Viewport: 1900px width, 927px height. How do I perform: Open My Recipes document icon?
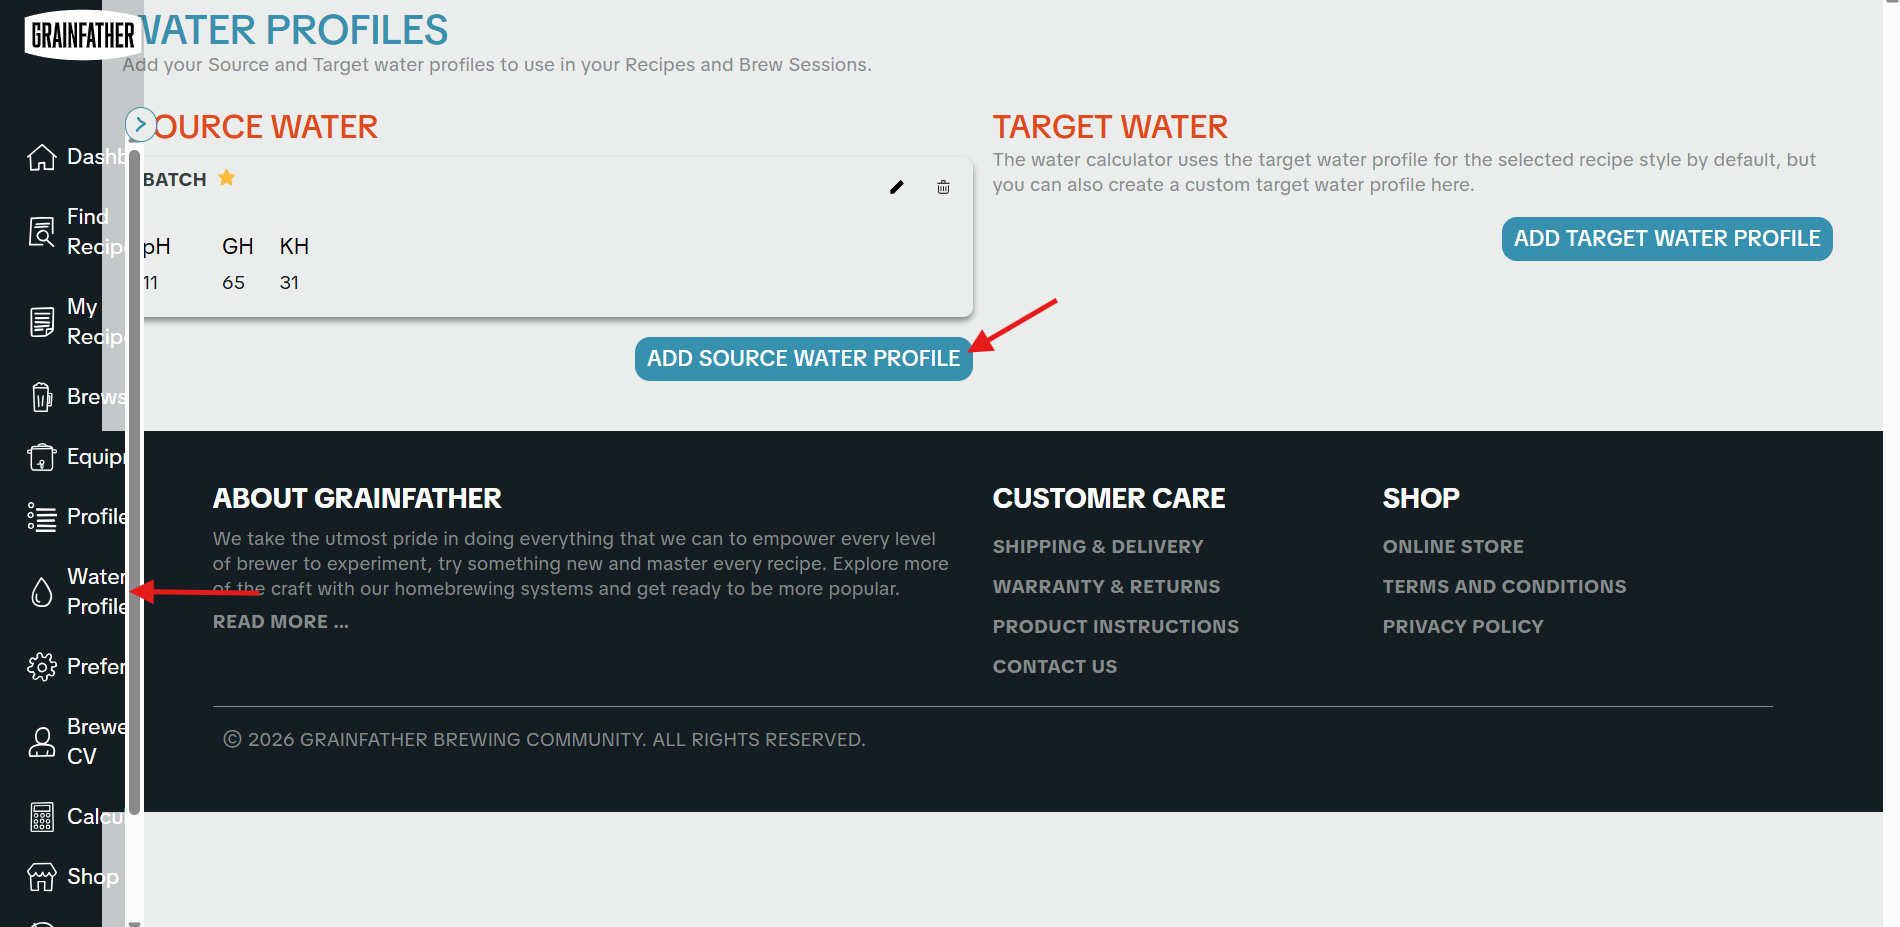pos(41,322)
